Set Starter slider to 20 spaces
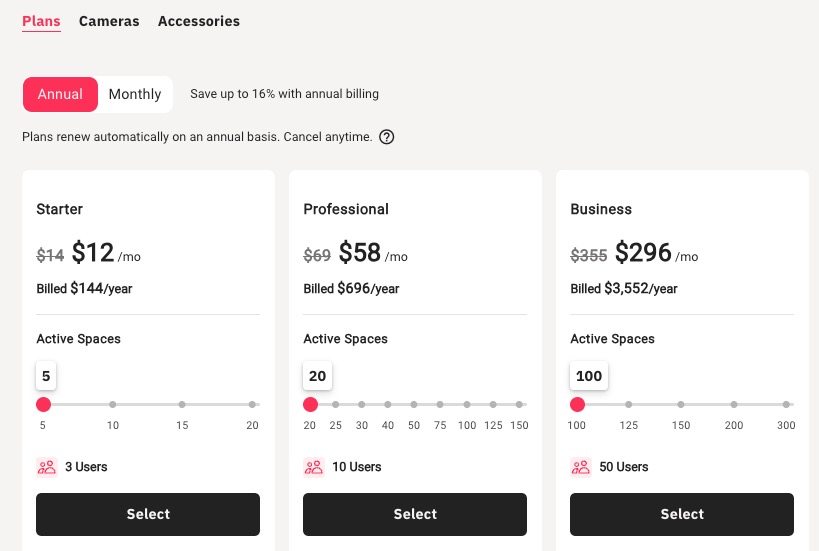Viewport: 819px width, 551px height. [252, 405]
